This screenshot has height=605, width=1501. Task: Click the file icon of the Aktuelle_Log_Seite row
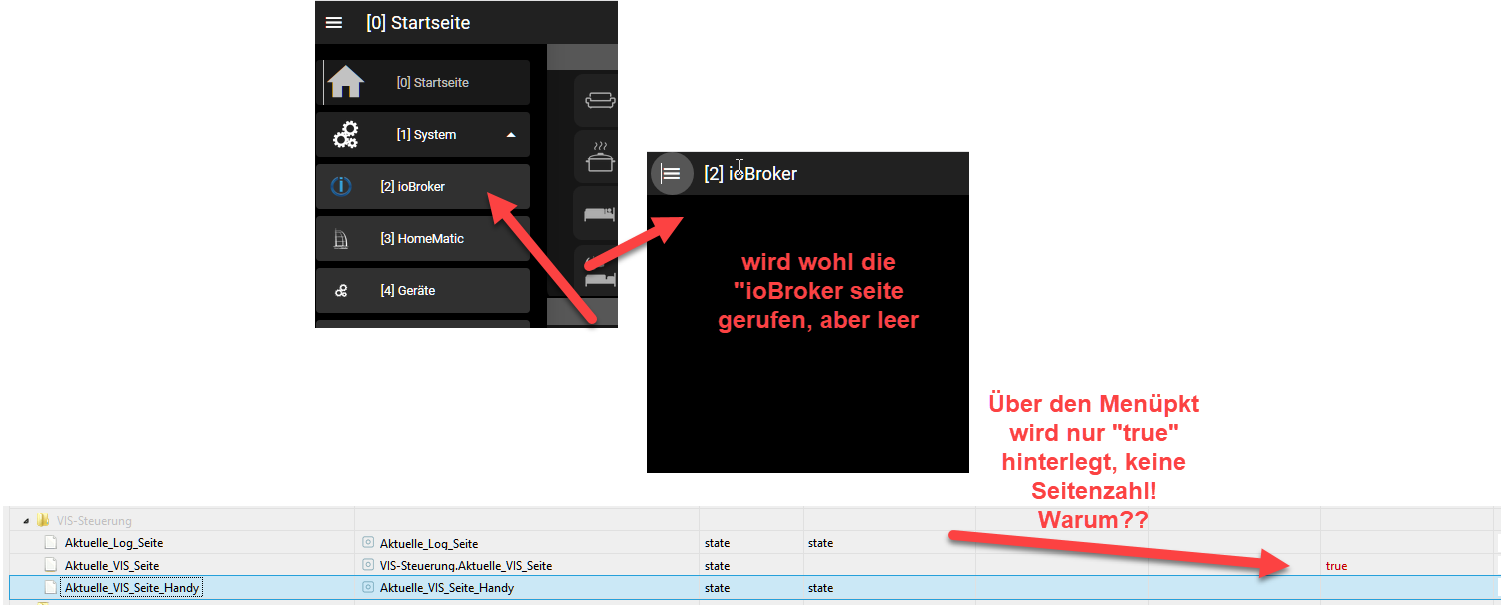(x=50, y=543)
